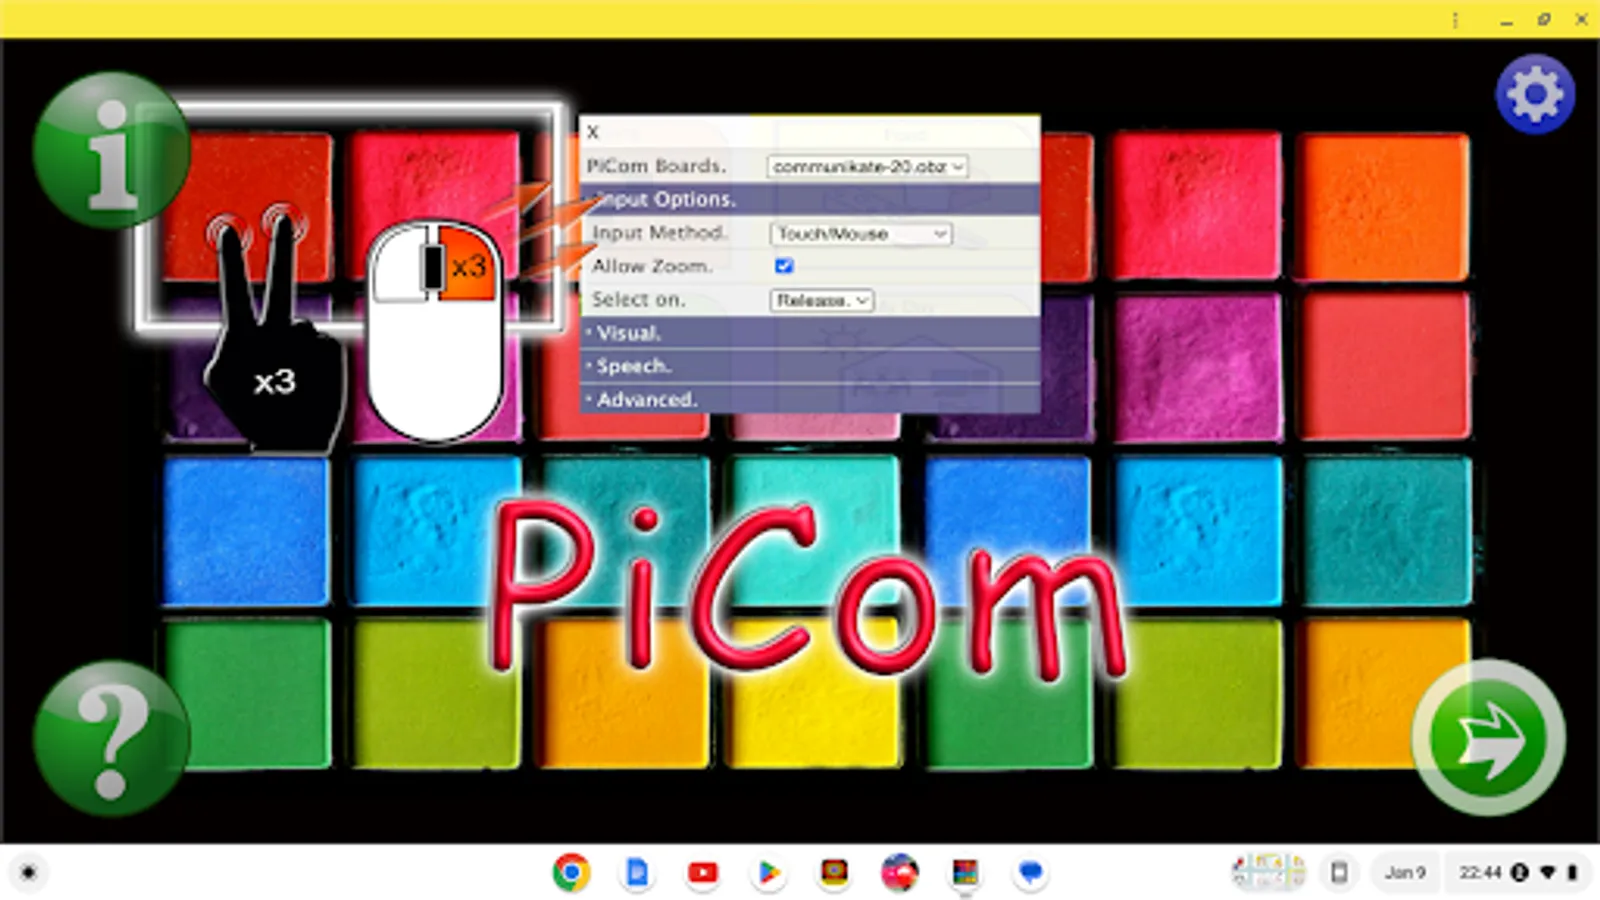Open the Messages app from the shelf

pos(1030,873)
